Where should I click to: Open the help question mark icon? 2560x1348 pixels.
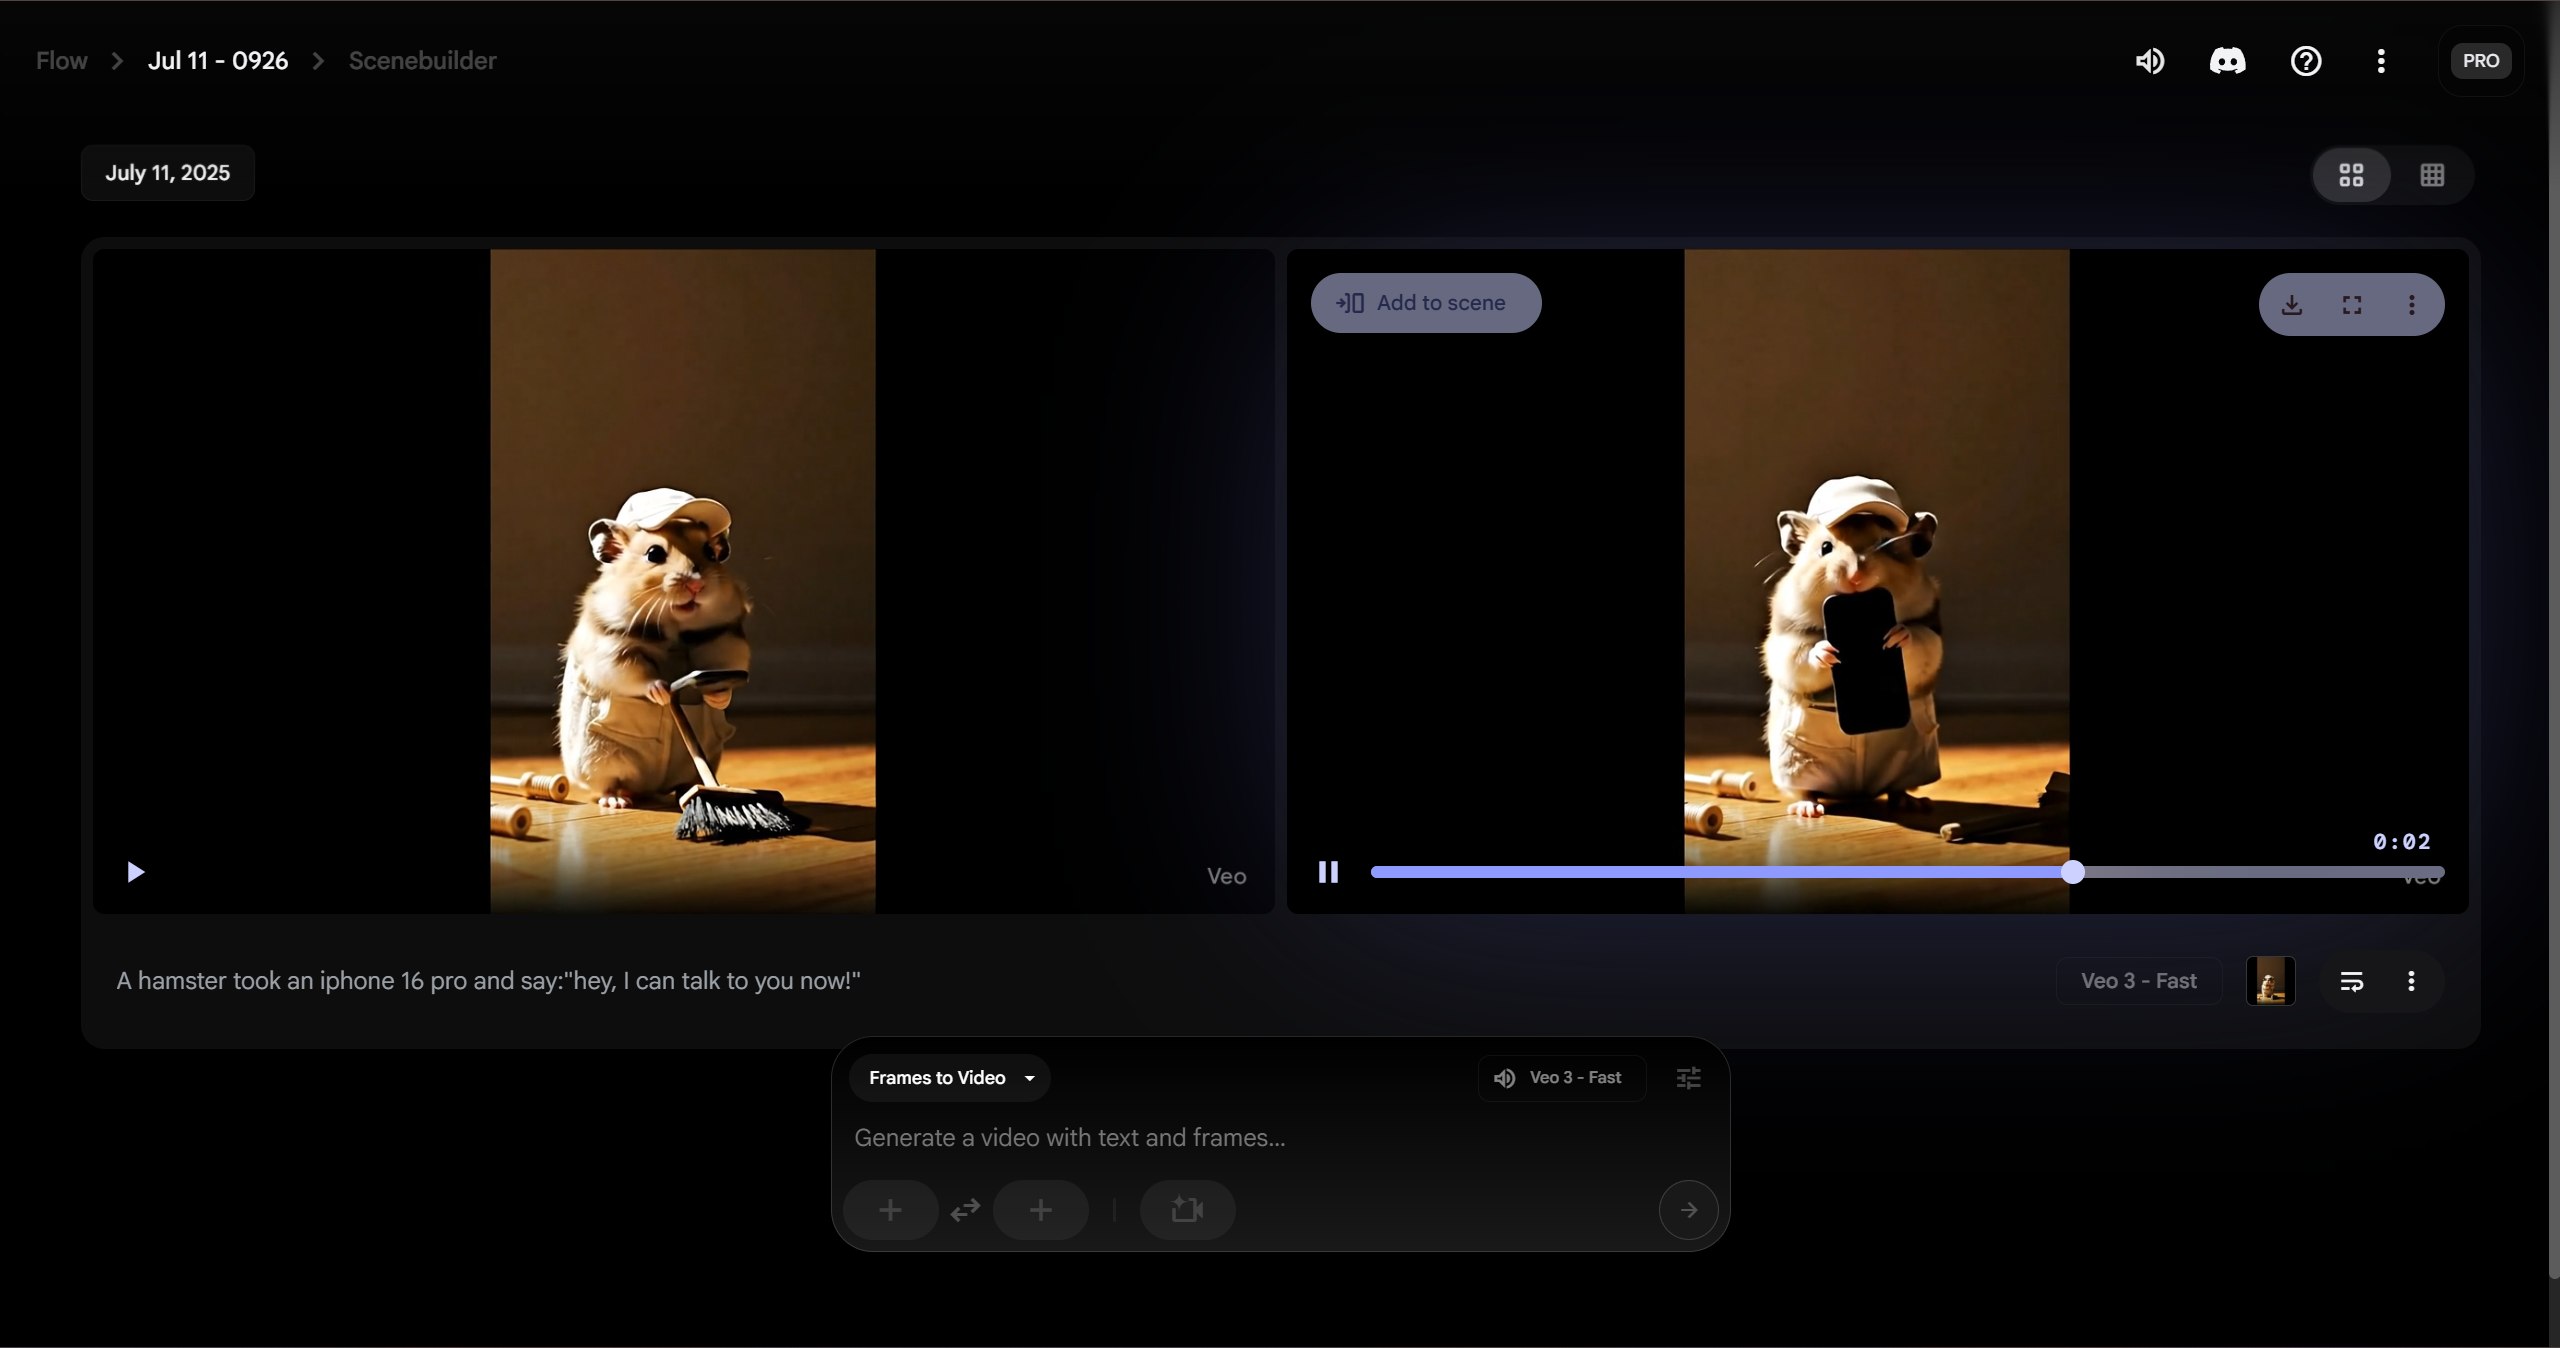2305,61
